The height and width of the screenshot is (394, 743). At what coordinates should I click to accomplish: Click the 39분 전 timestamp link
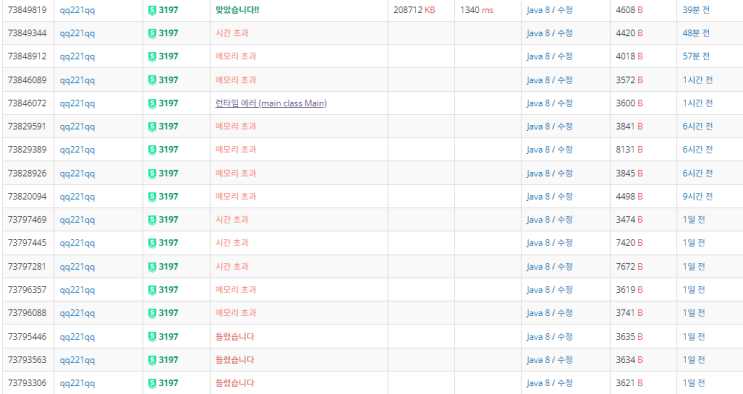coord(696,10)
